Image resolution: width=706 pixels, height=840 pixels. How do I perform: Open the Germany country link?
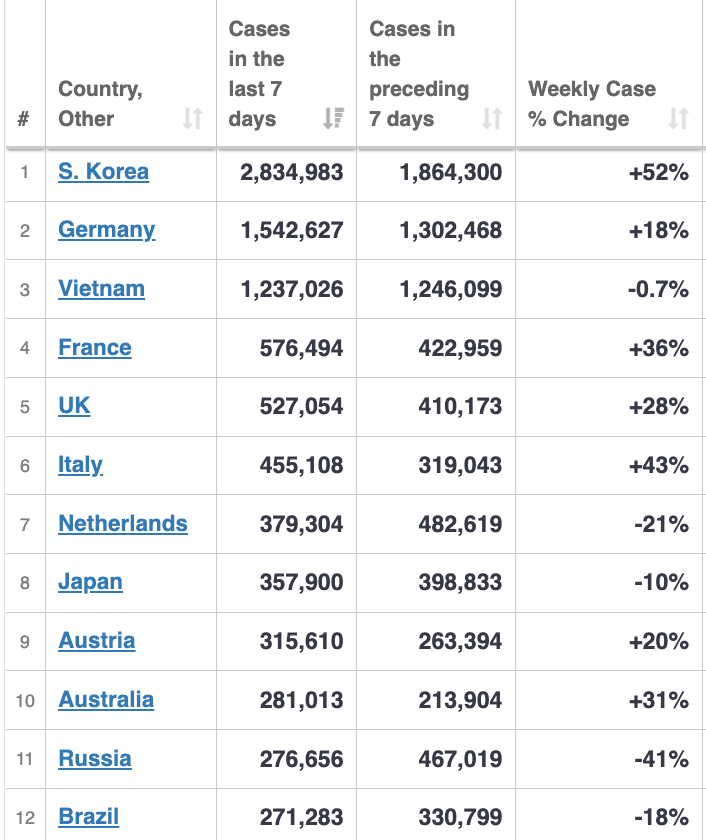(106, 230)
